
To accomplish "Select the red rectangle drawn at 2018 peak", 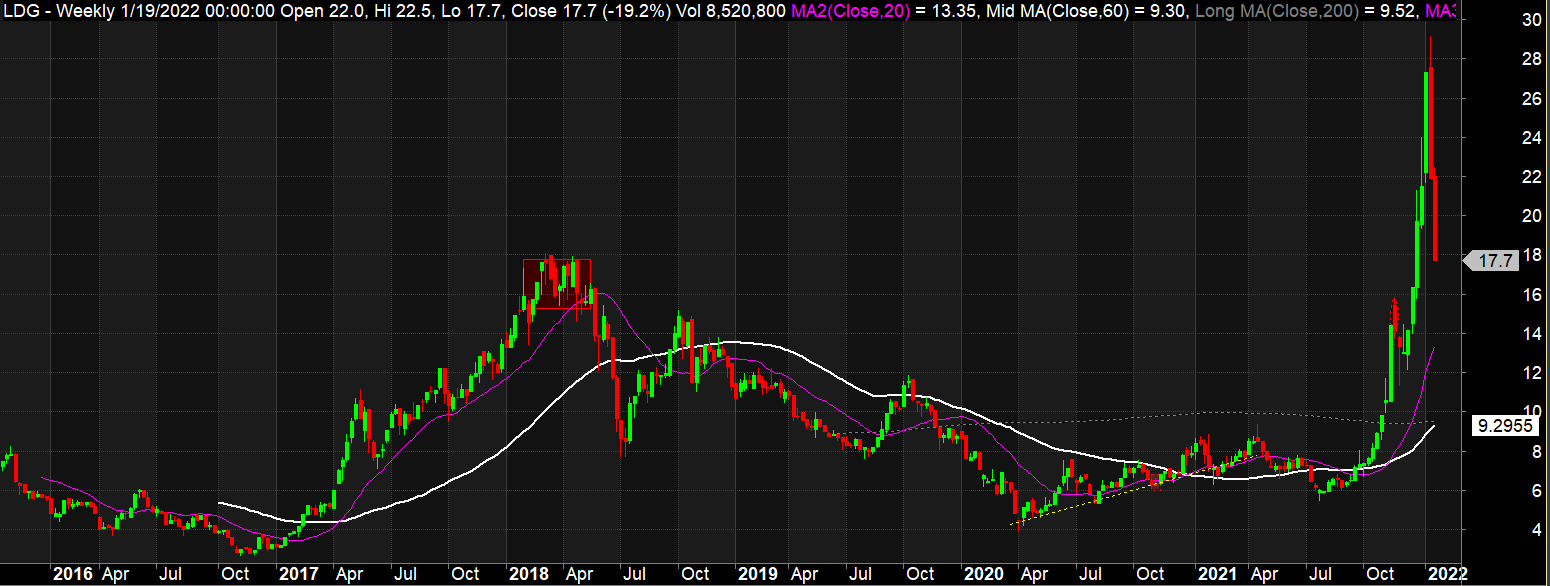I will [x=557, y=284].
